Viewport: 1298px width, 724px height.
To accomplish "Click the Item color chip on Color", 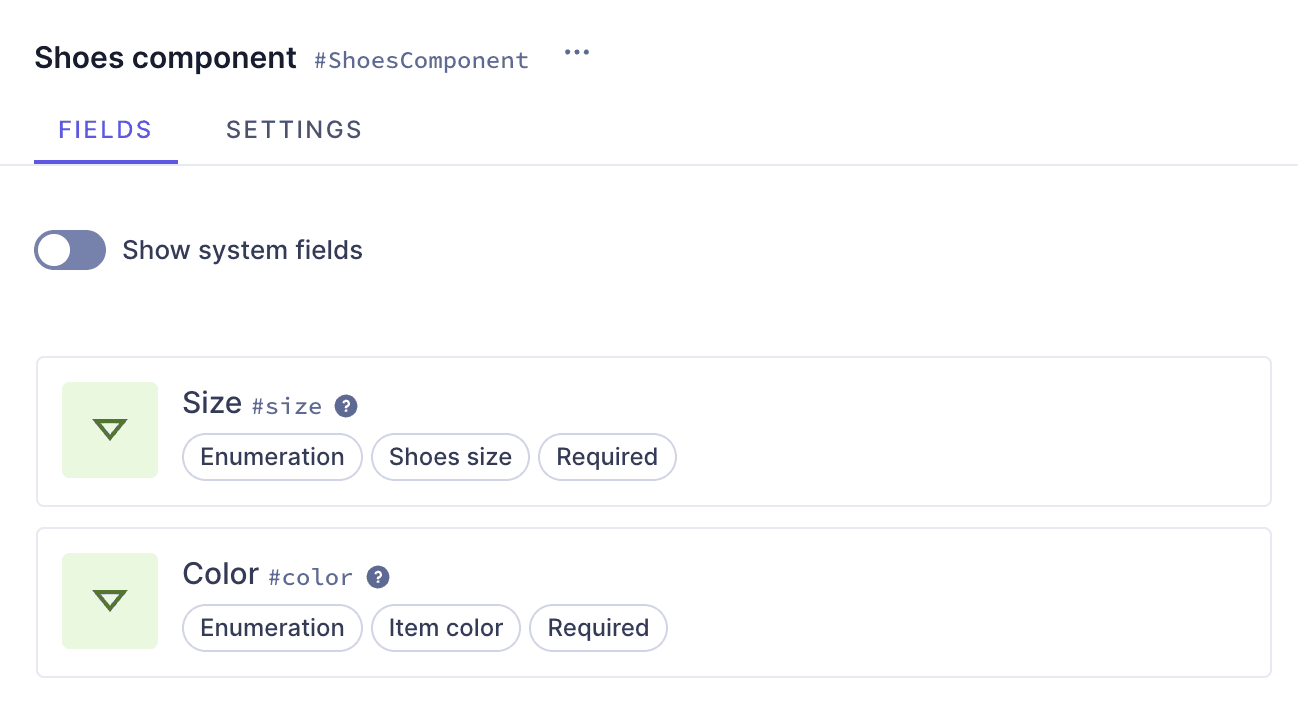I will pyautogui.click(x=445, y=628).
